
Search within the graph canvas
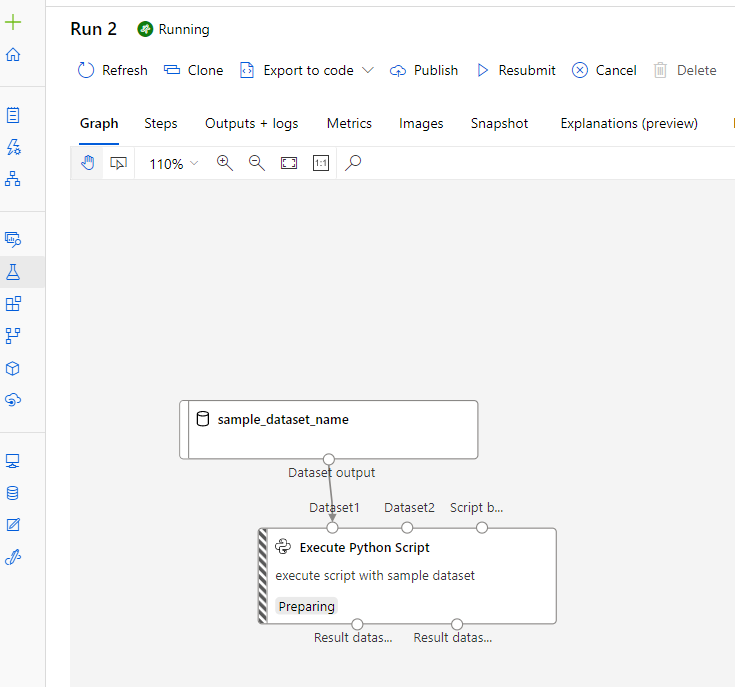pyautogui.click(x=353, y=163)
